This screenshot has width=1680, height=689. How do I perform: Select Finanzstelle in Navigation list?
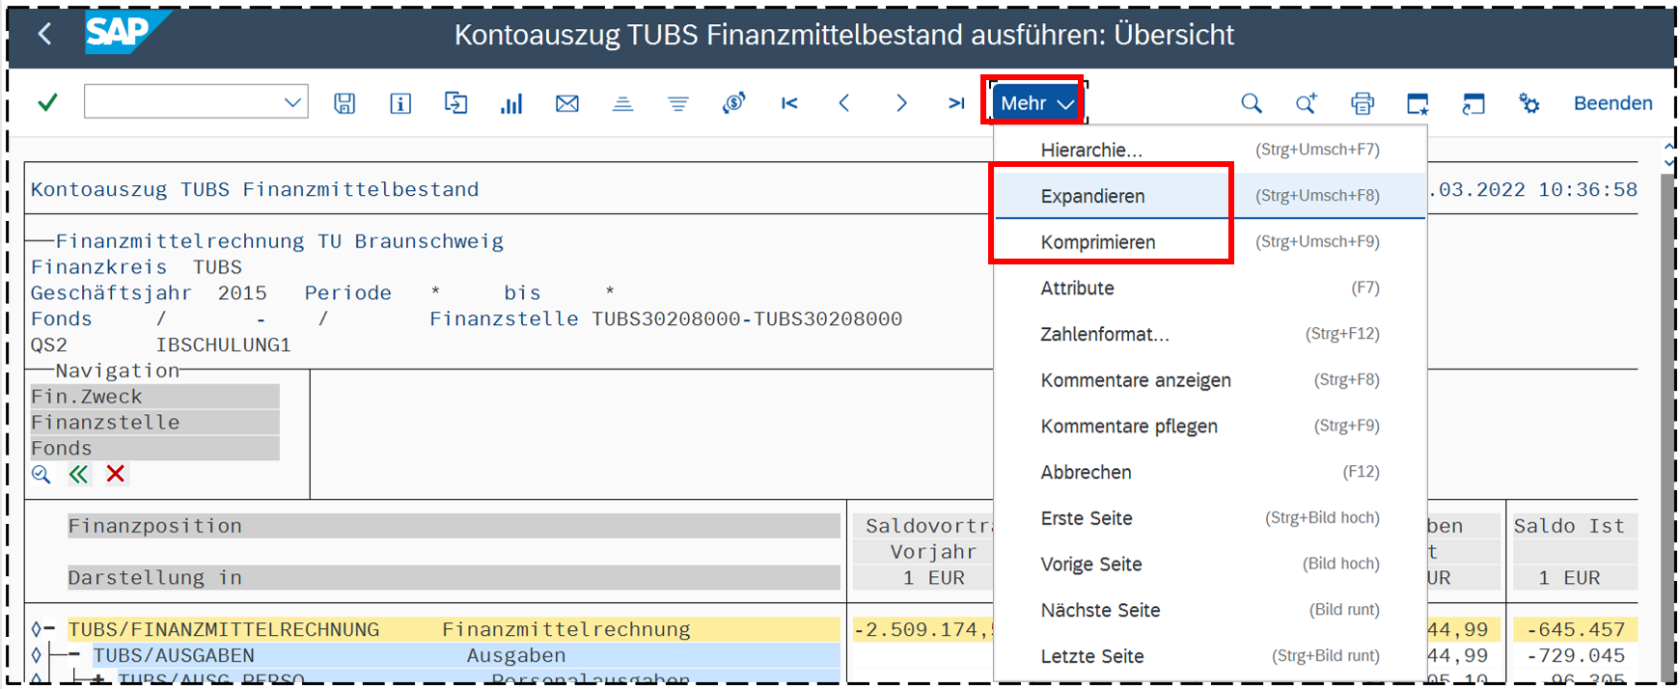point(106,423)
